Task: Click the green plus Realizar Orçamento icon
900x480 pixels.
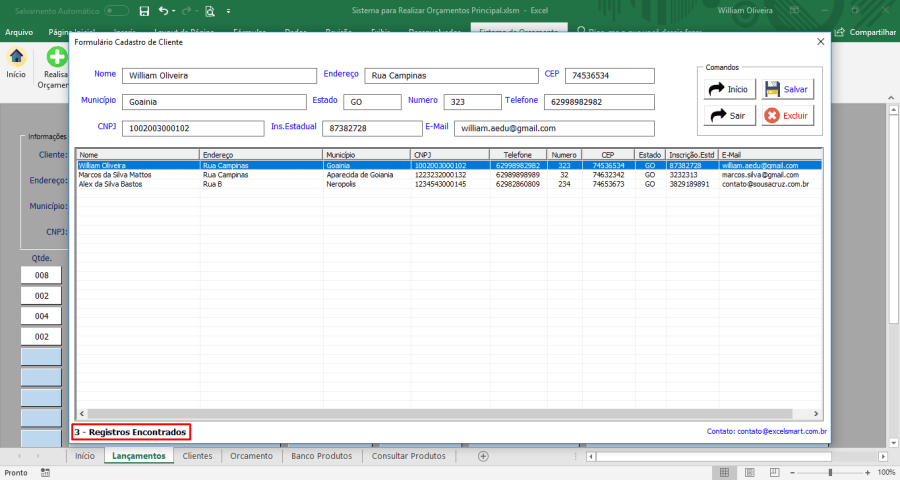Action: coord(56,57)
